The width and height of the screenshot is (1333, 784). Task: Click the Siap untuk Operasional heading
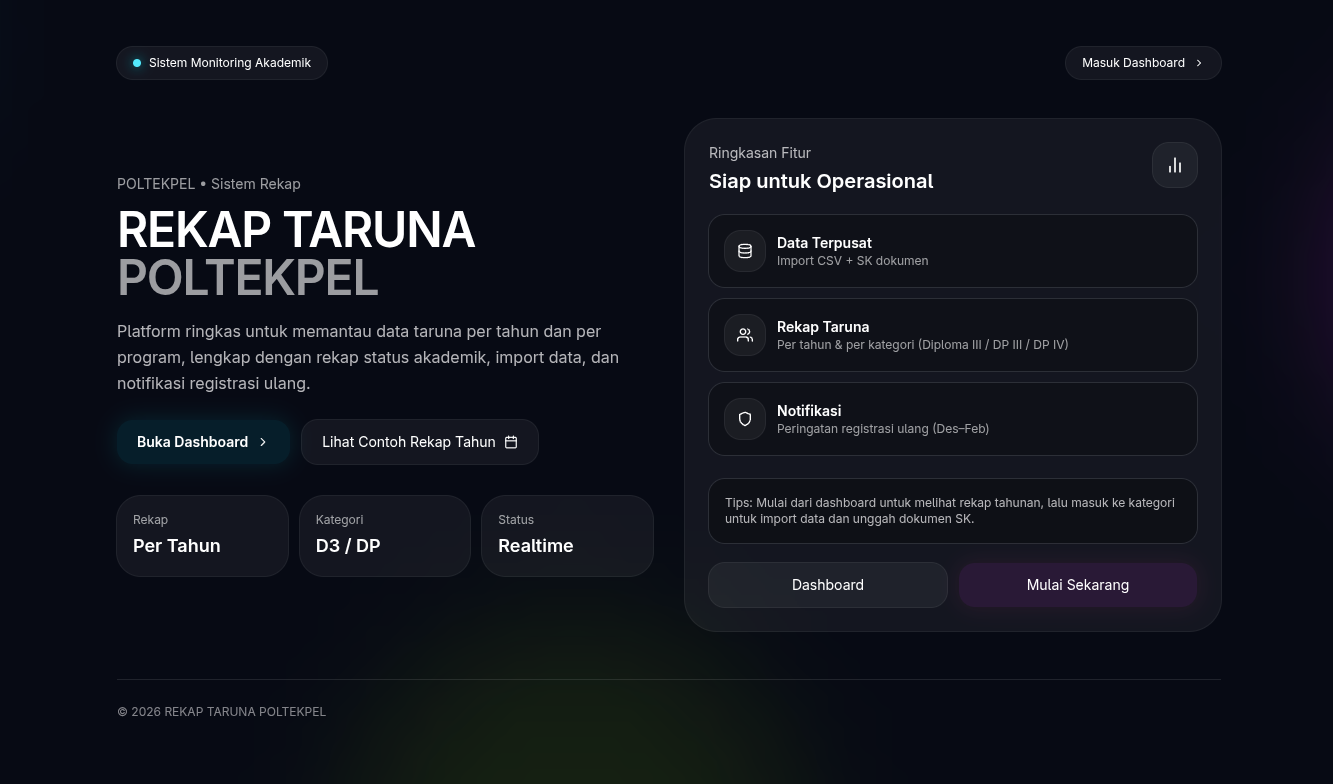click(x=821, y=181)
